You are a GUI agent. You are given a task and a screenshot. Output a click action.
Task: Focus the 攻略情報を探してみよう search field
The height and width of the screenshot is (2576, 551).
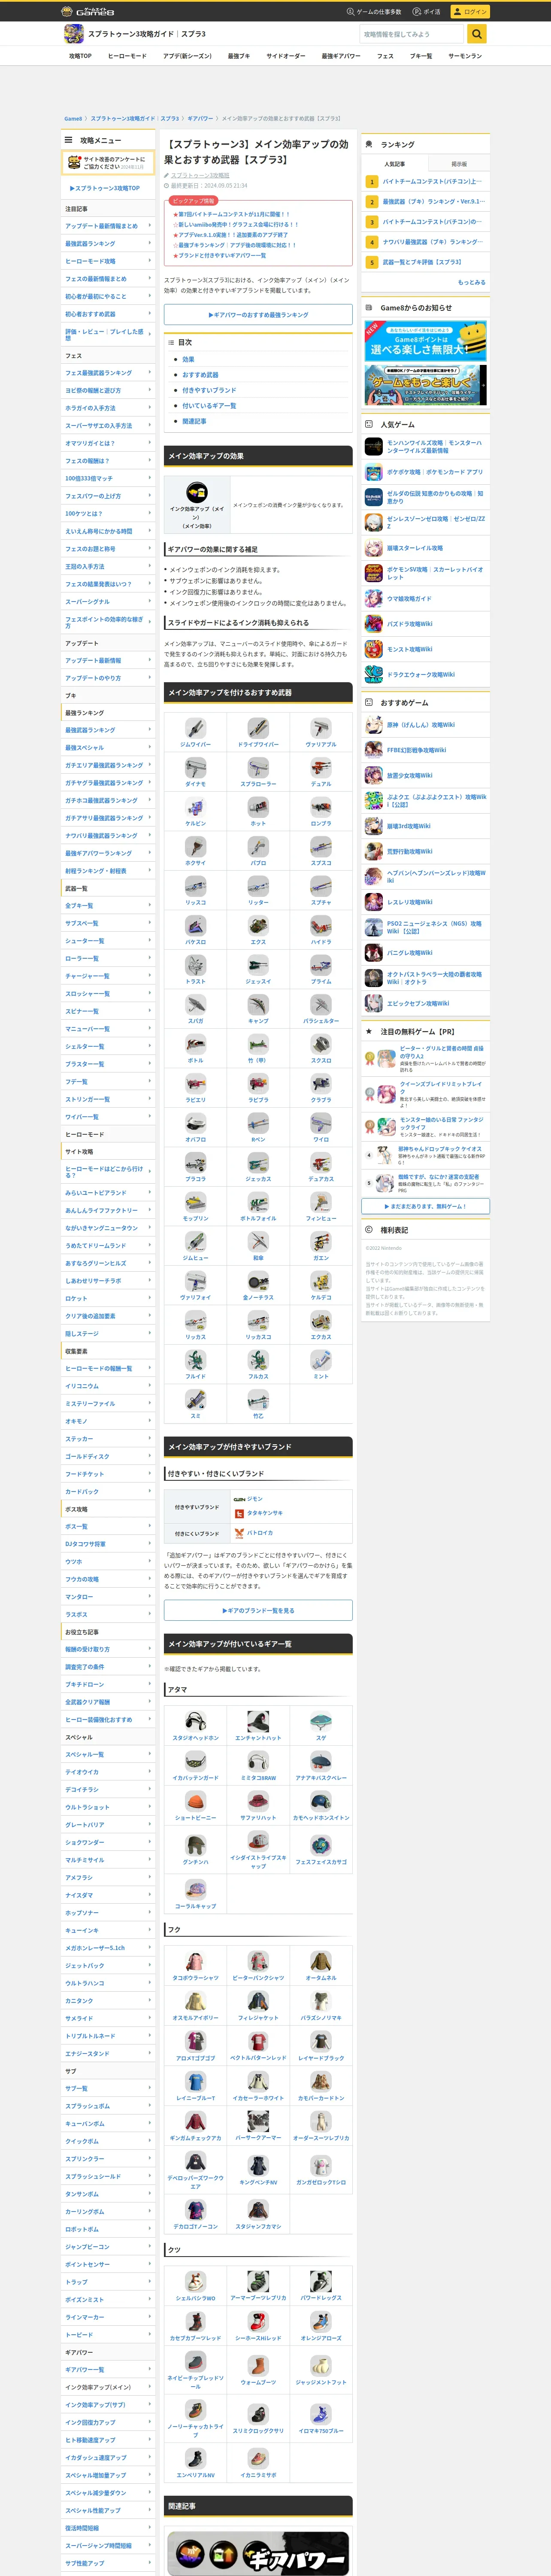click(413, 34)
